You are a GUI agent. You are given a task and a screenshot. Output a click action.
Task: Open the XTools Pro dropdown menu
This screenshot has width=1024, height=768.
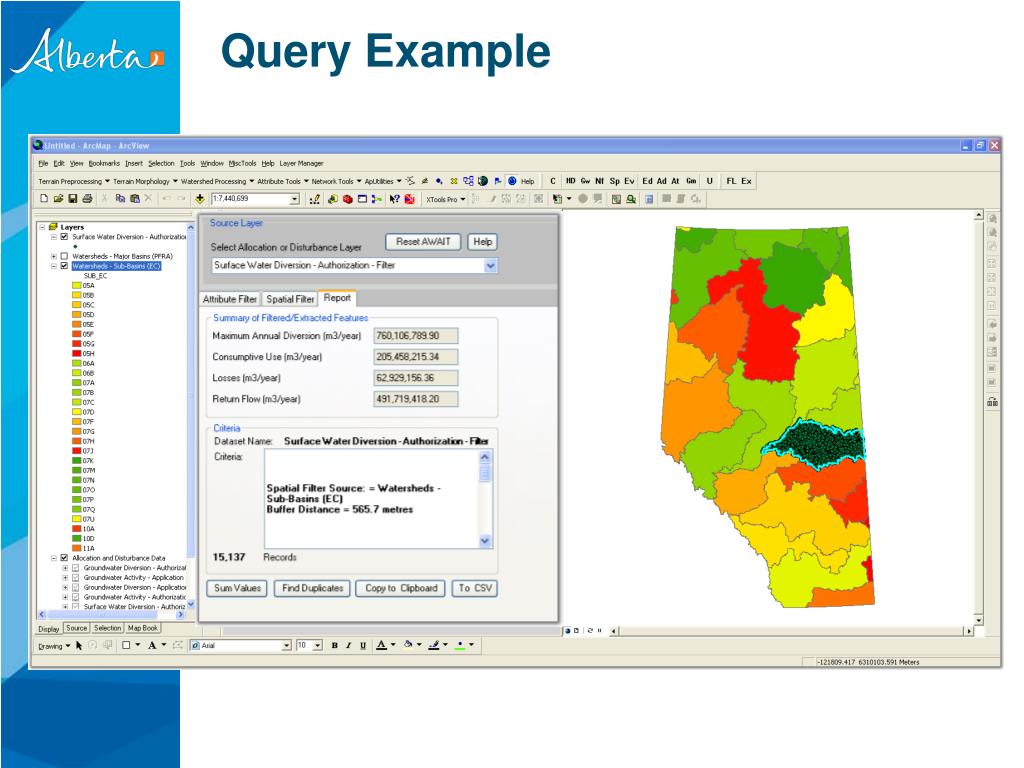click(x=446, y=199)
